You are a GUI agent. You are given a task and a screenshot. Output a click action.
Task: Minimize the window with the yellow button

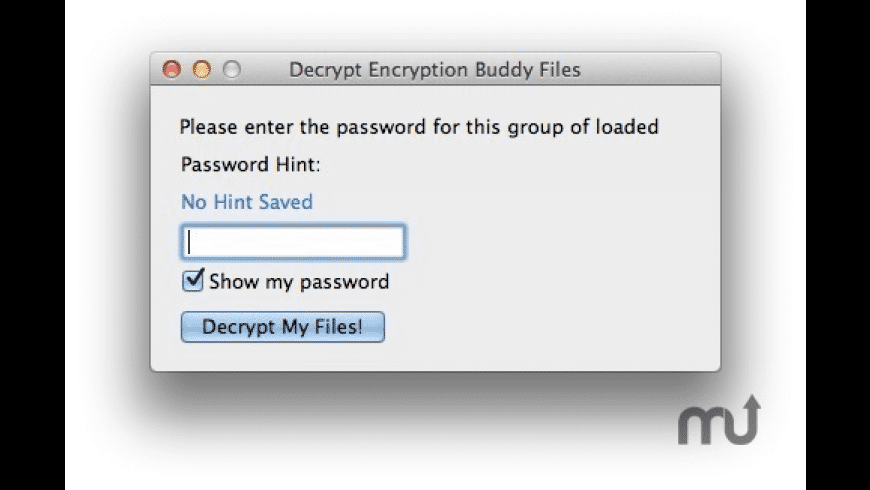click(x=201, y=70)
